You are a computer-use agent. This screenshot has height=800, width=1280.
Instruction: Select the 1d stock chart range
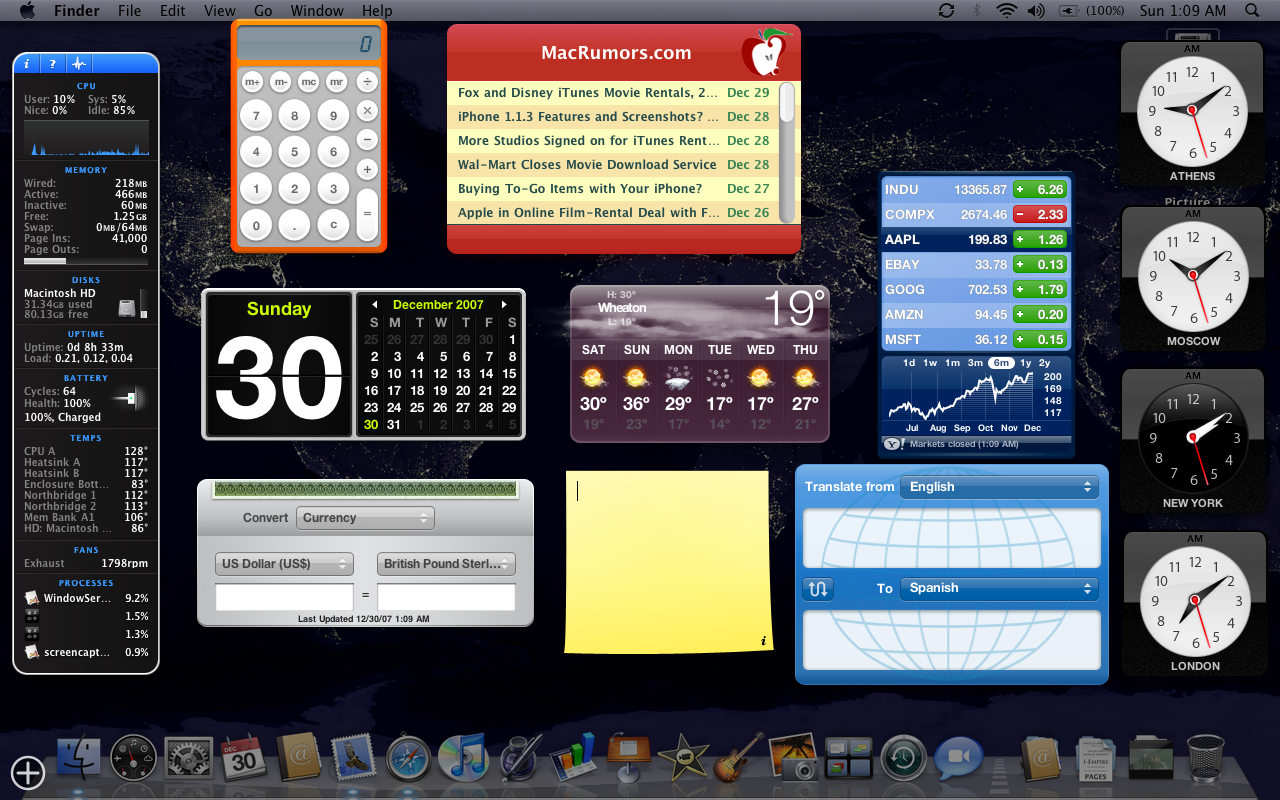[x=909, y=363]
